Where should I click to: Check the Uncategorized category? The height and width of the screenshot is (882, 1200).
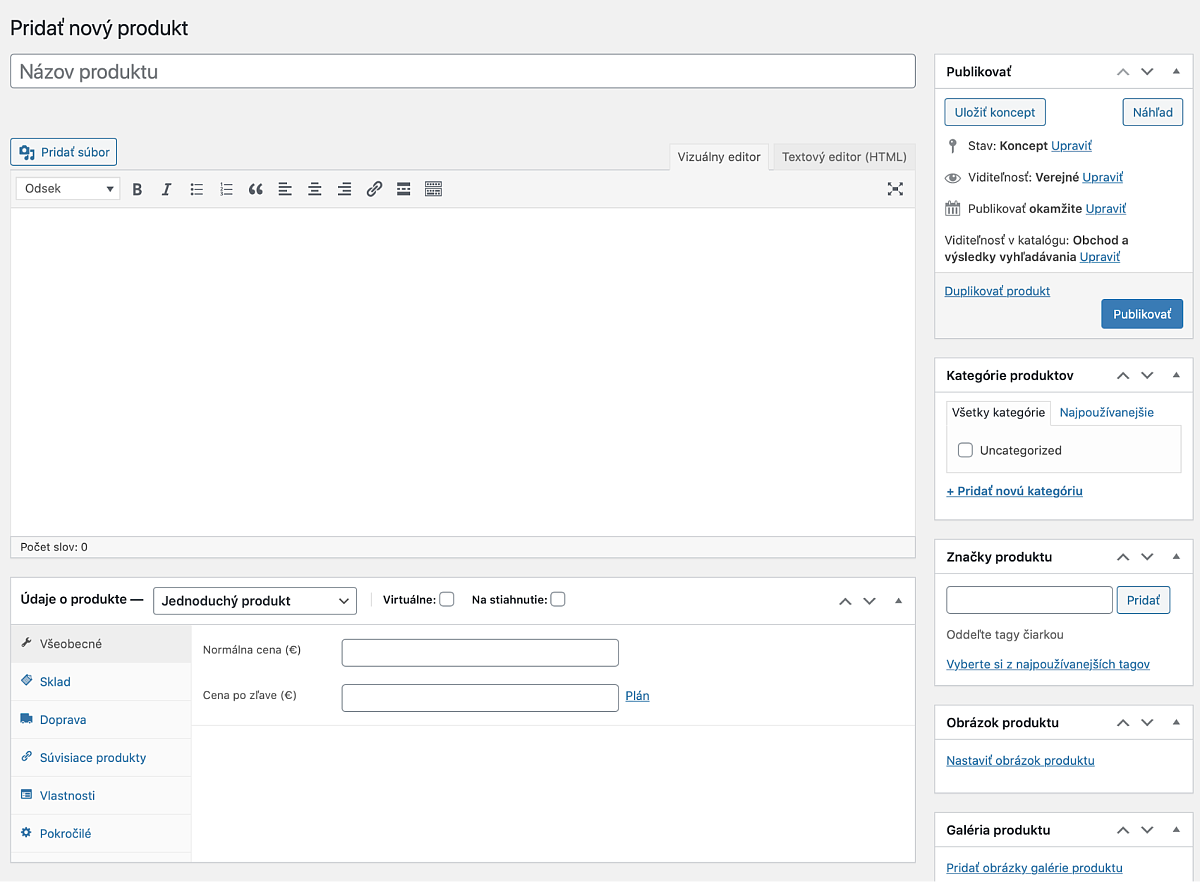coord(965,450)
